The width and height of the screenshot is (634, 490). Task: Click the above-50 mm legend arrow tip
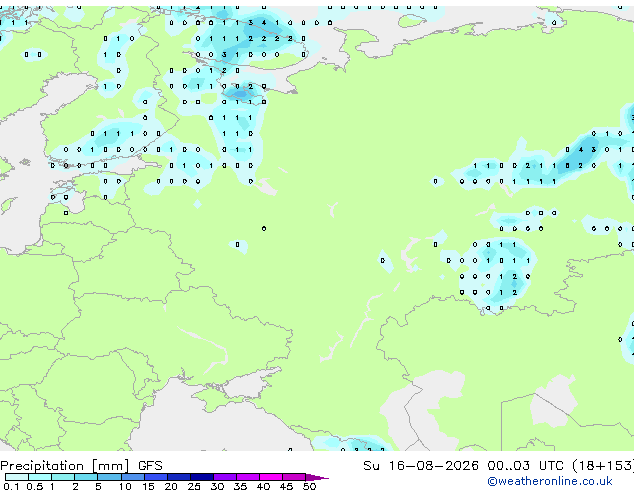point(317,477)
